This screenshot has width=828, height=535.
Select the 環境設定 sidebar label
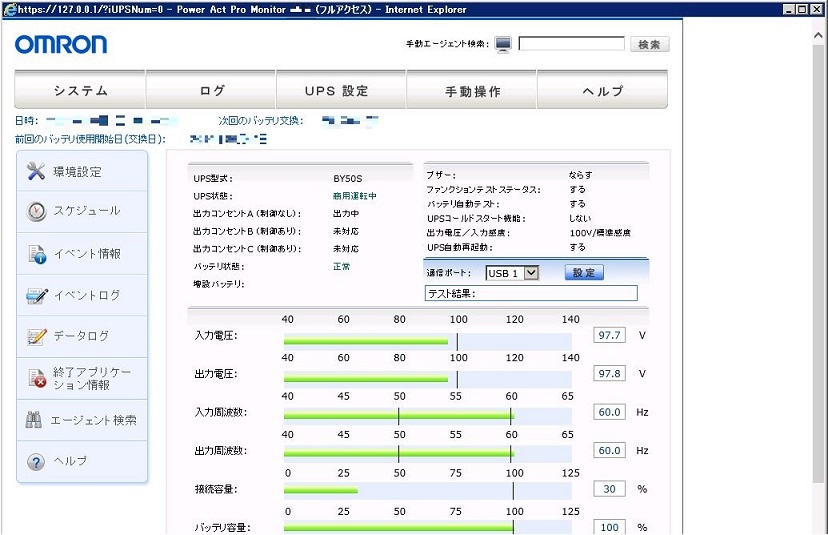pyautogui.click(x=77, y=172)
